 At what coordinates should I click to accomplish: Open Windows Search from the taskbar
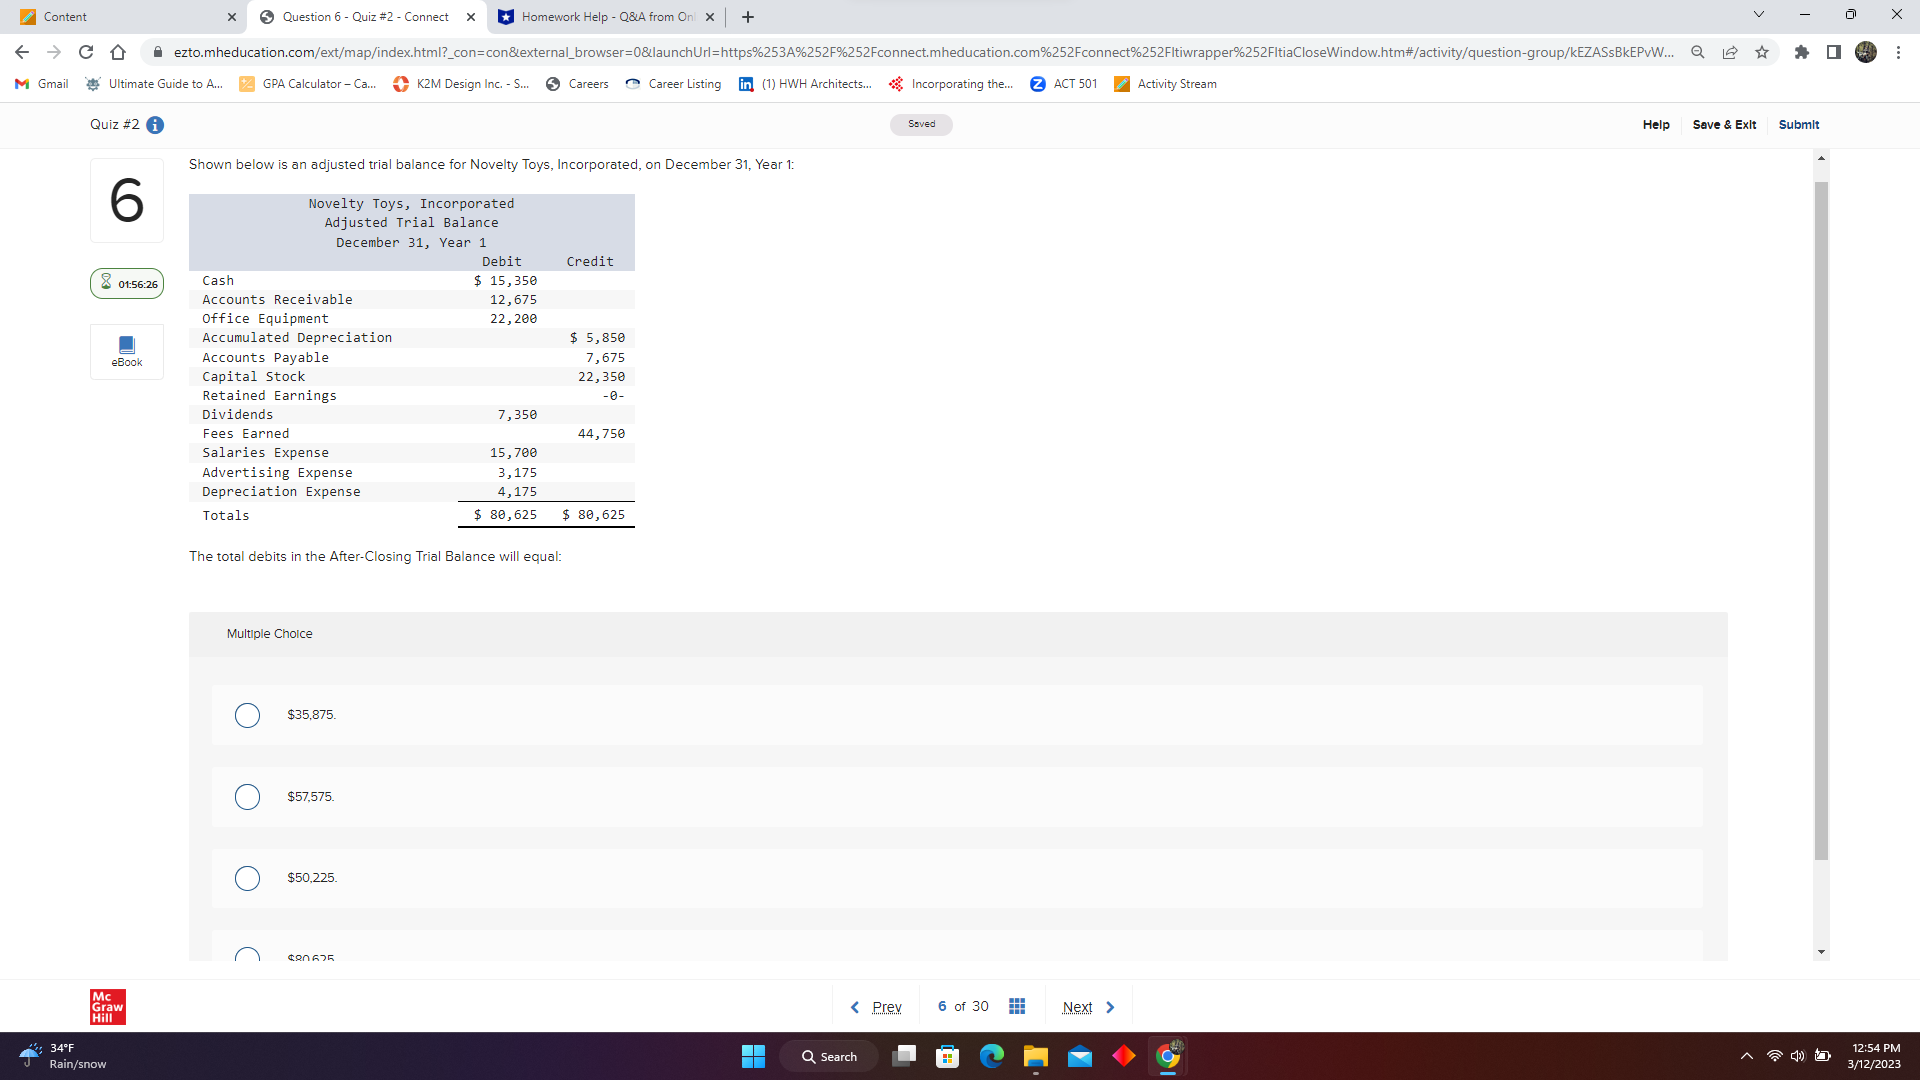[x=828, y=1056]
